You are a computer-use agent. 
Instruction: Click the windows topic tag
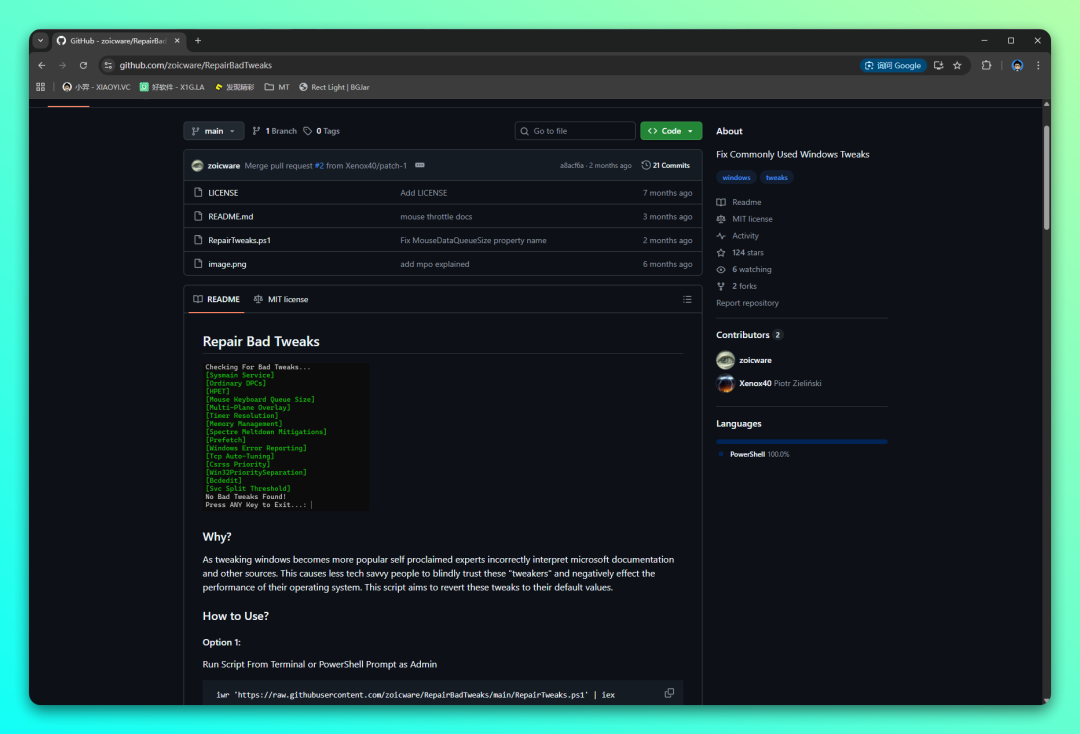click(x=736, y=177)
